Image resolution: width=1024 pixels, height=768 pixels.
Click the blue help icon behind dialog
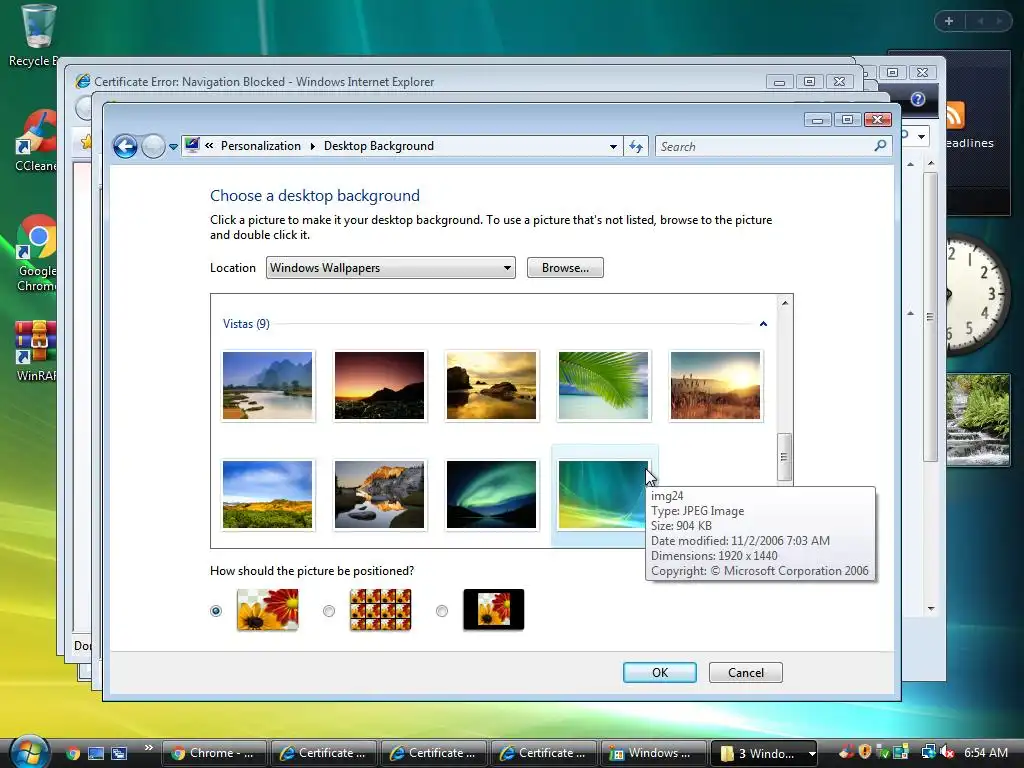(918, 99)
